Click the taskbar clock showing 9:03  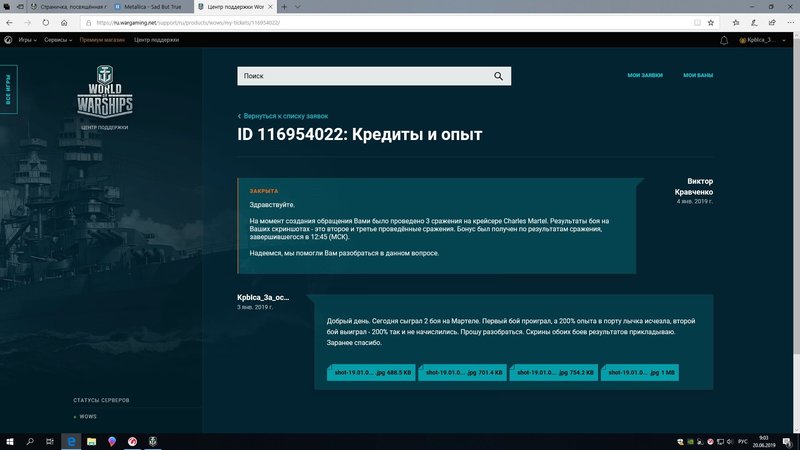click(764, 442)
